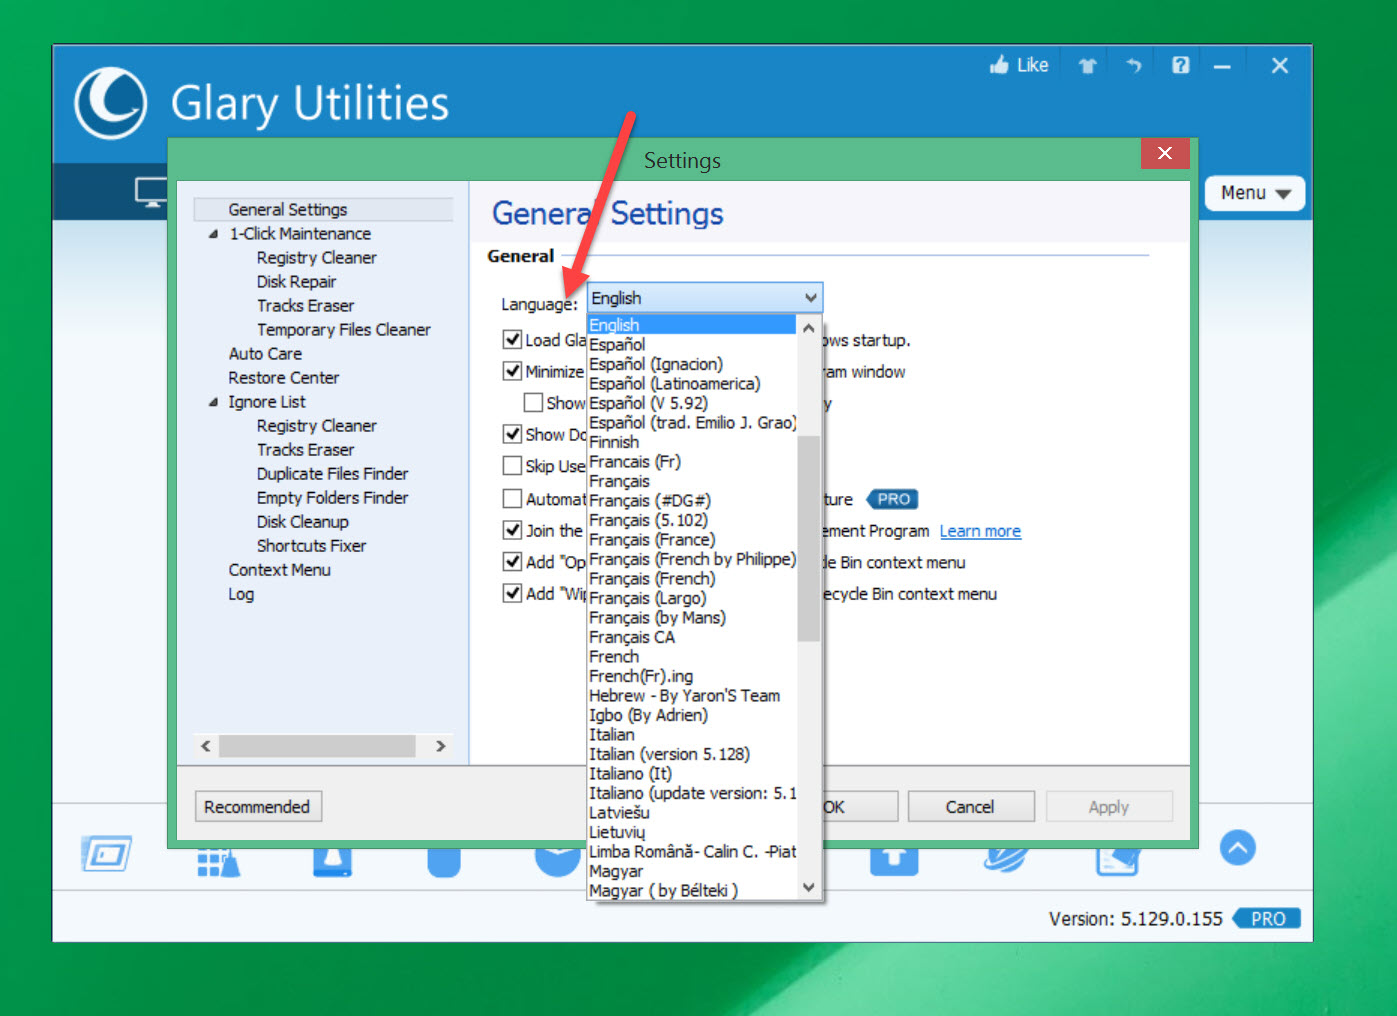Open the Menu dropdown in main window
This screenshot has width=1397, height=1016.
pos(1255,193)
